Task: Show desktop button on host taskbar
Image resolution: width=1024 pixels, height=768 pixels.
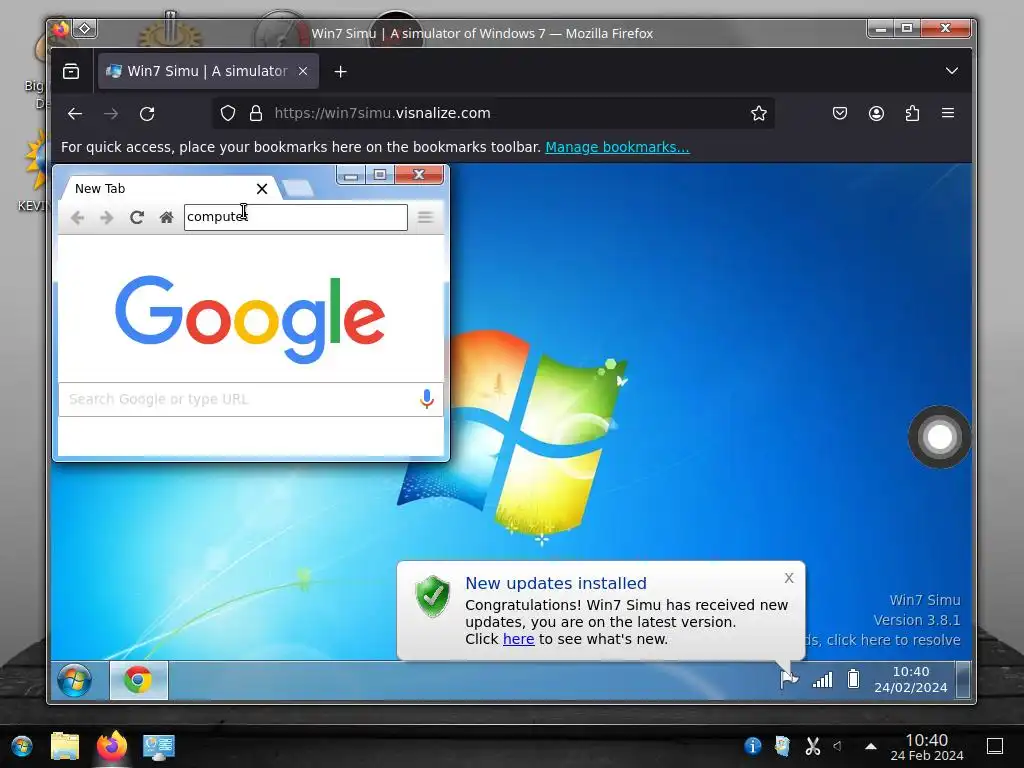Action: coord(995,746)
